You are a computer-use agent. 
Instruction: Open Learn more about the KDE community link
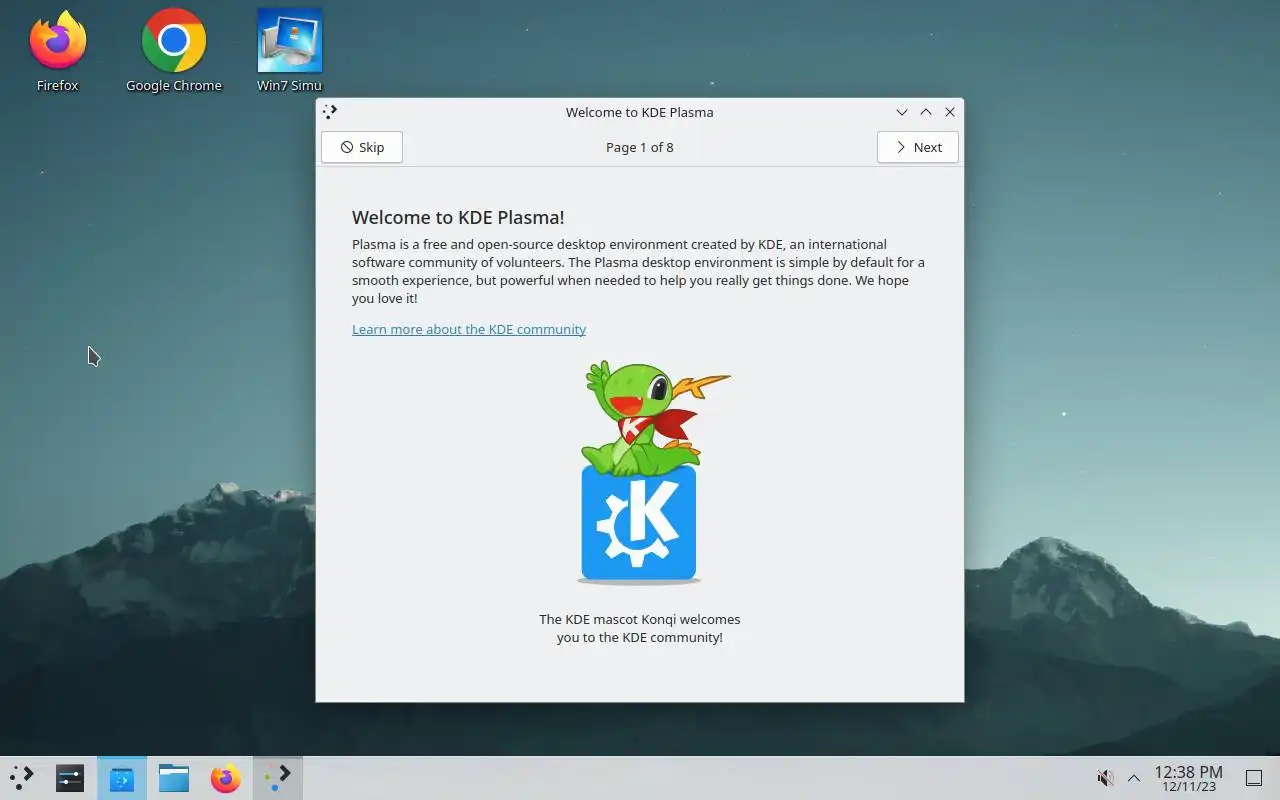pyautogui.click(x=469, y=329)
